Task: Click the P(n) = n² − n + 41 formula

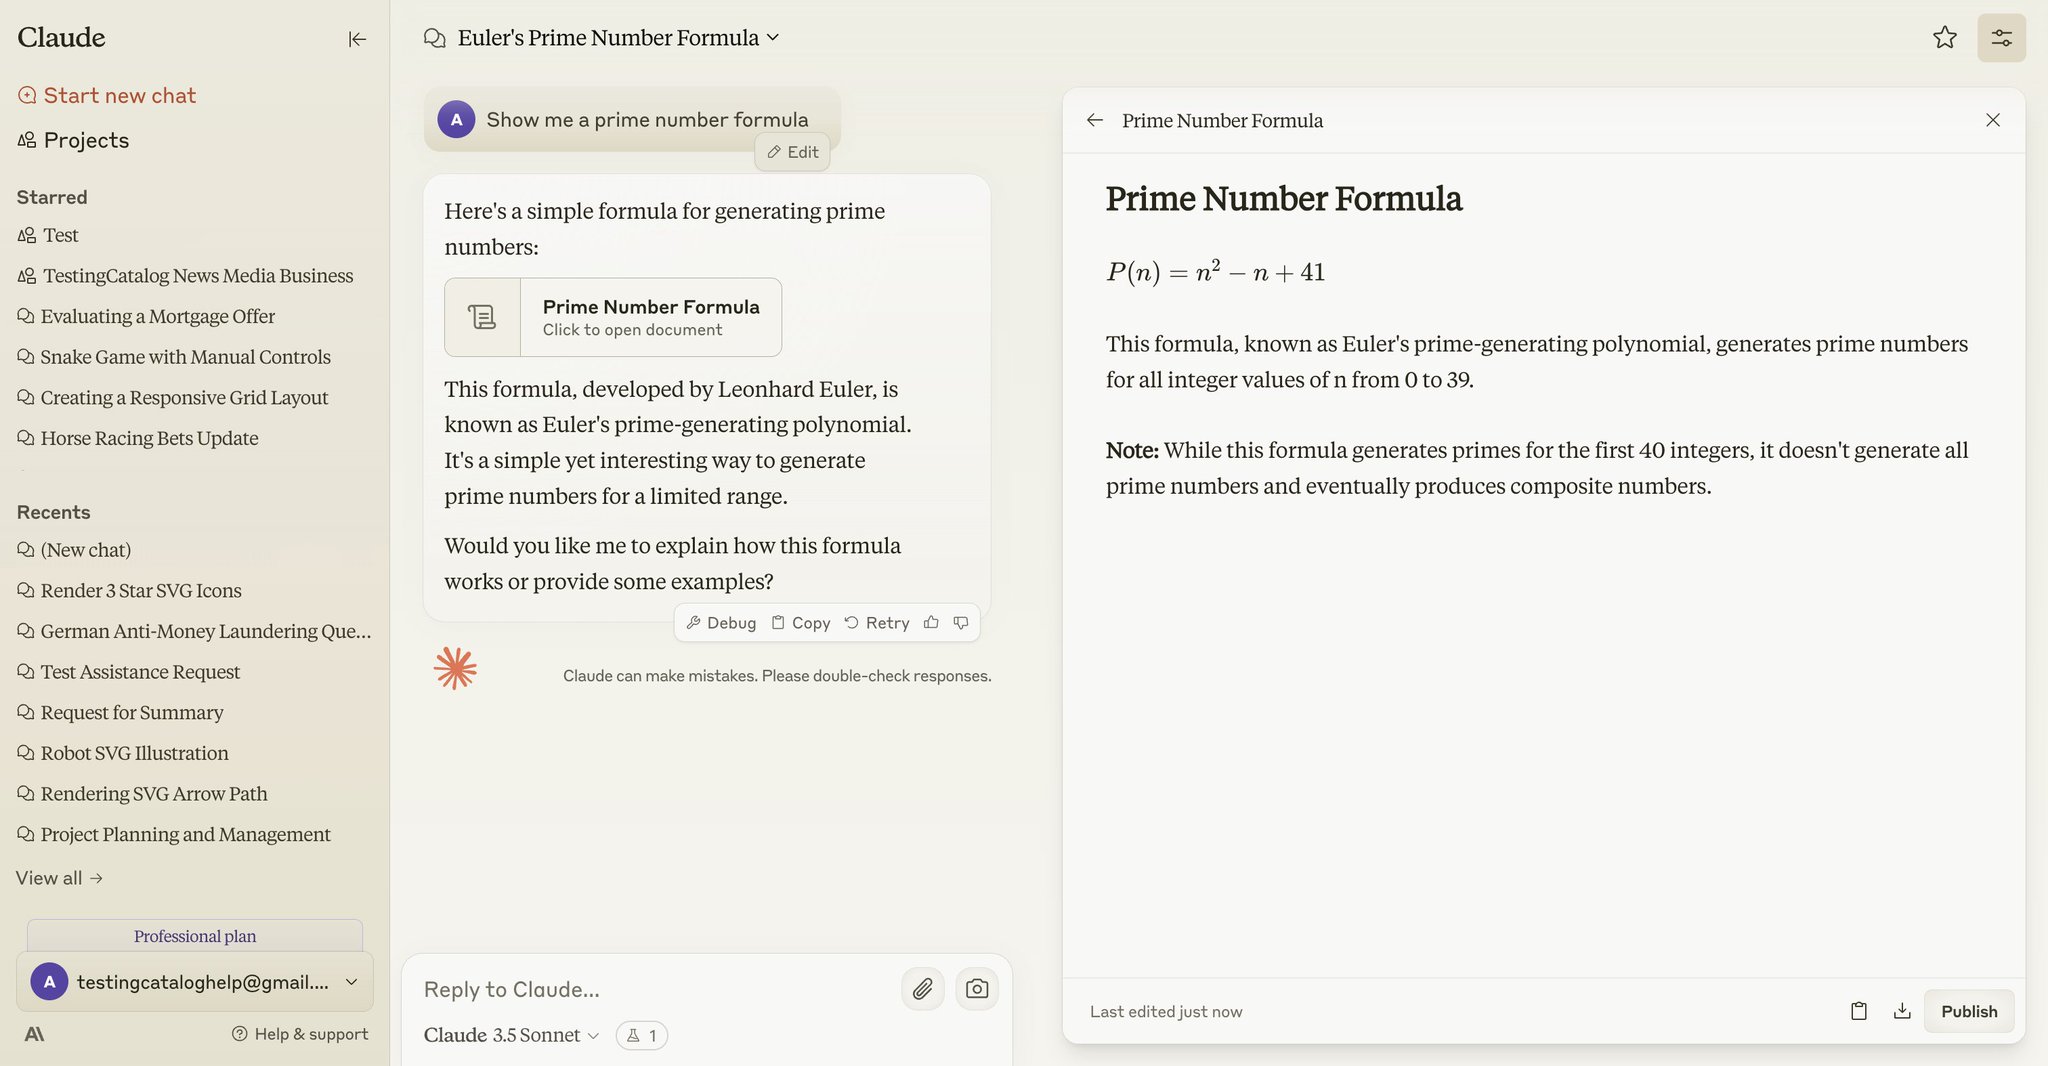Action: 1215,272
